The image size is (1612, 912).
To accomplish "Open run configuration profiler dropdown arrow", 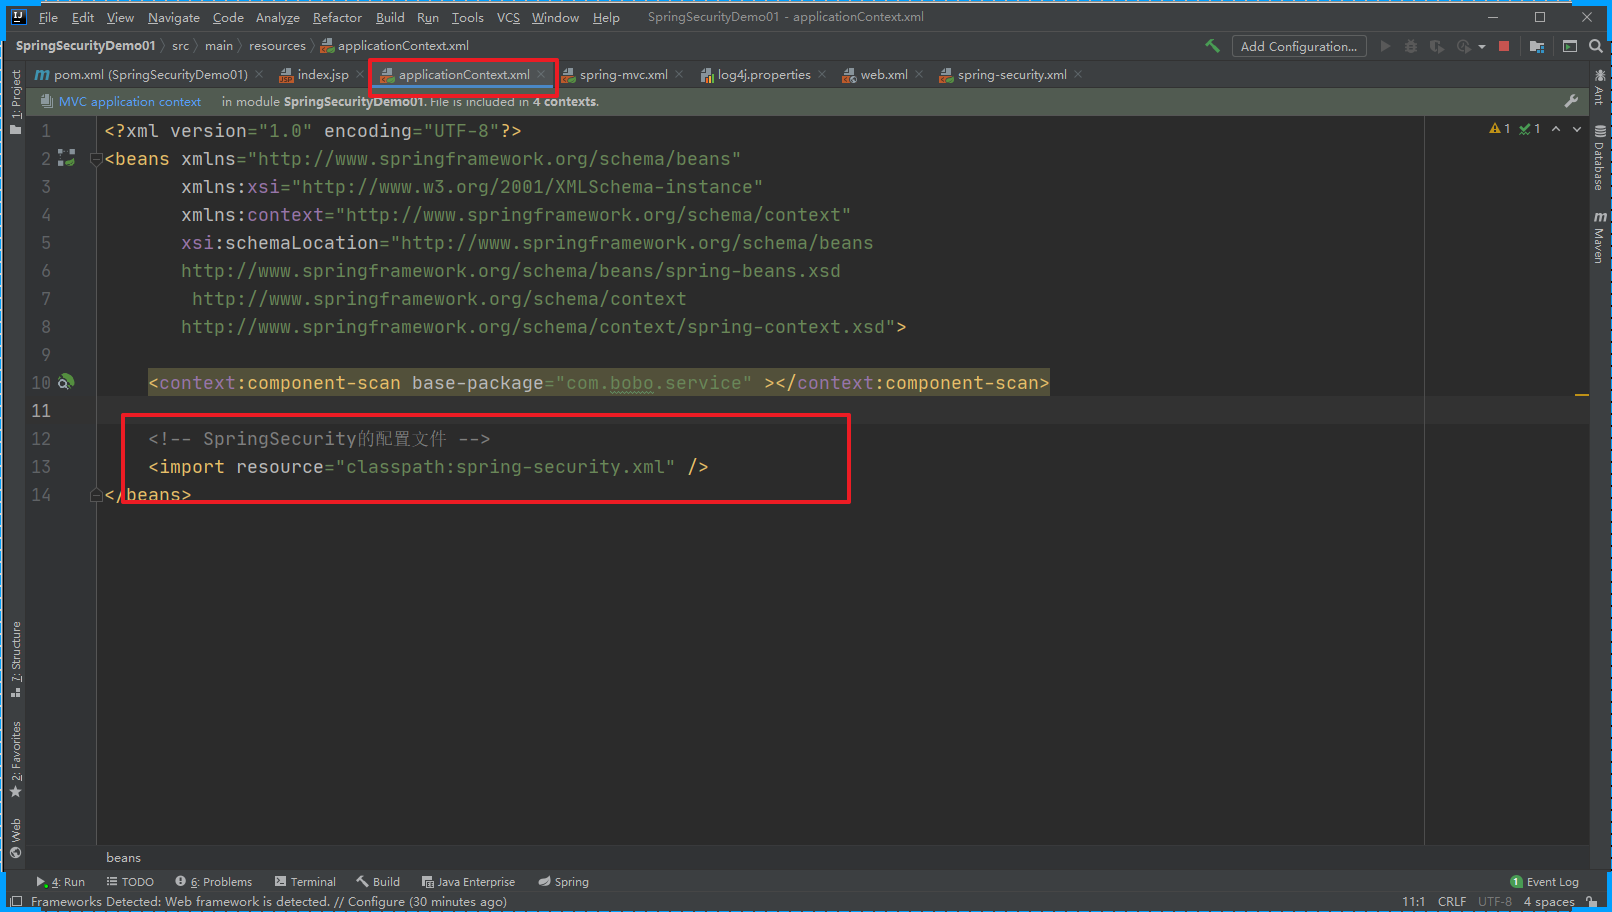I will 1482,47.
